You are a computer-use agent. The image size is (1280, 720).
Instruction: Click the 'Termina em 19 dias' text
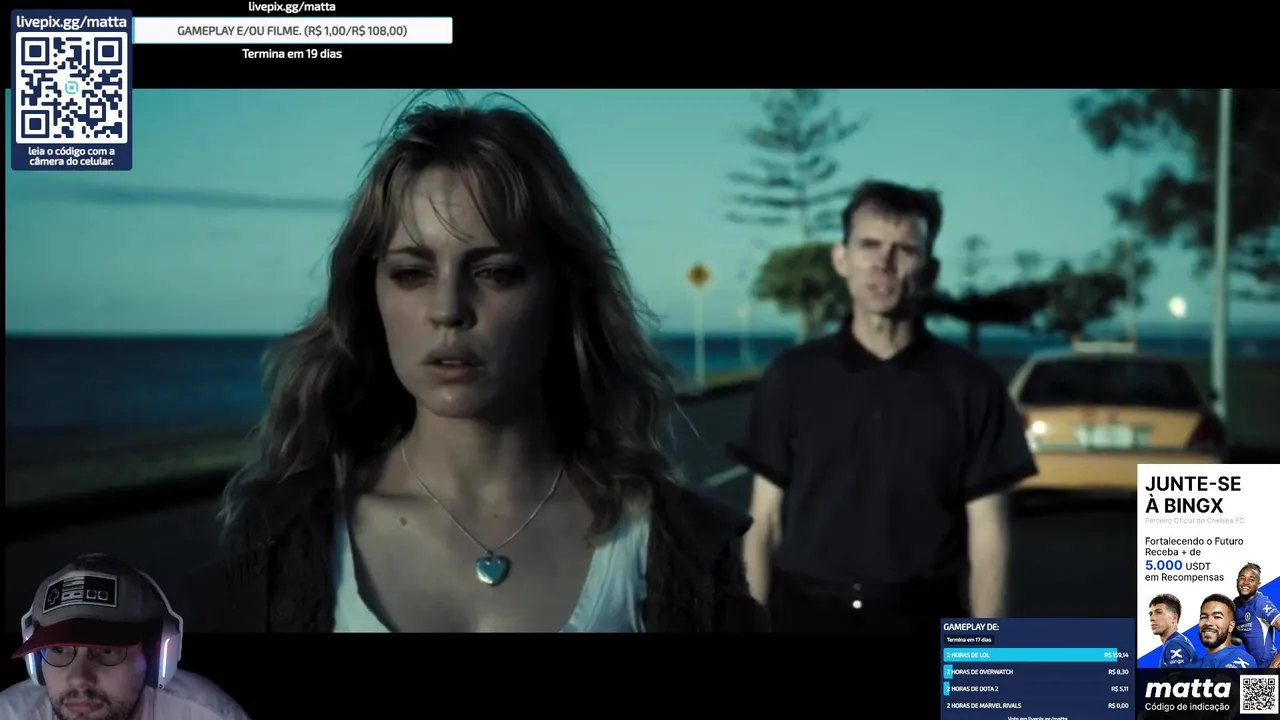pos(292,54)
